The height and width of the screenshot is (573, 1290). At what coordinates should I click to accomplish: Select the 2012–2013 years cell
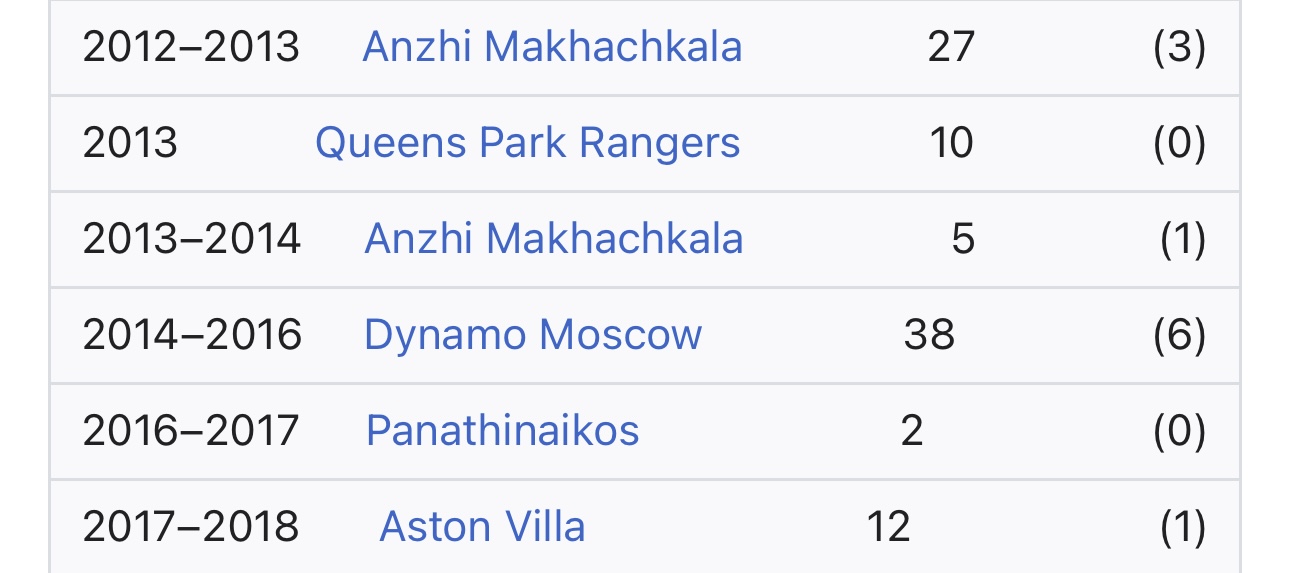click(x=191, y=47)
